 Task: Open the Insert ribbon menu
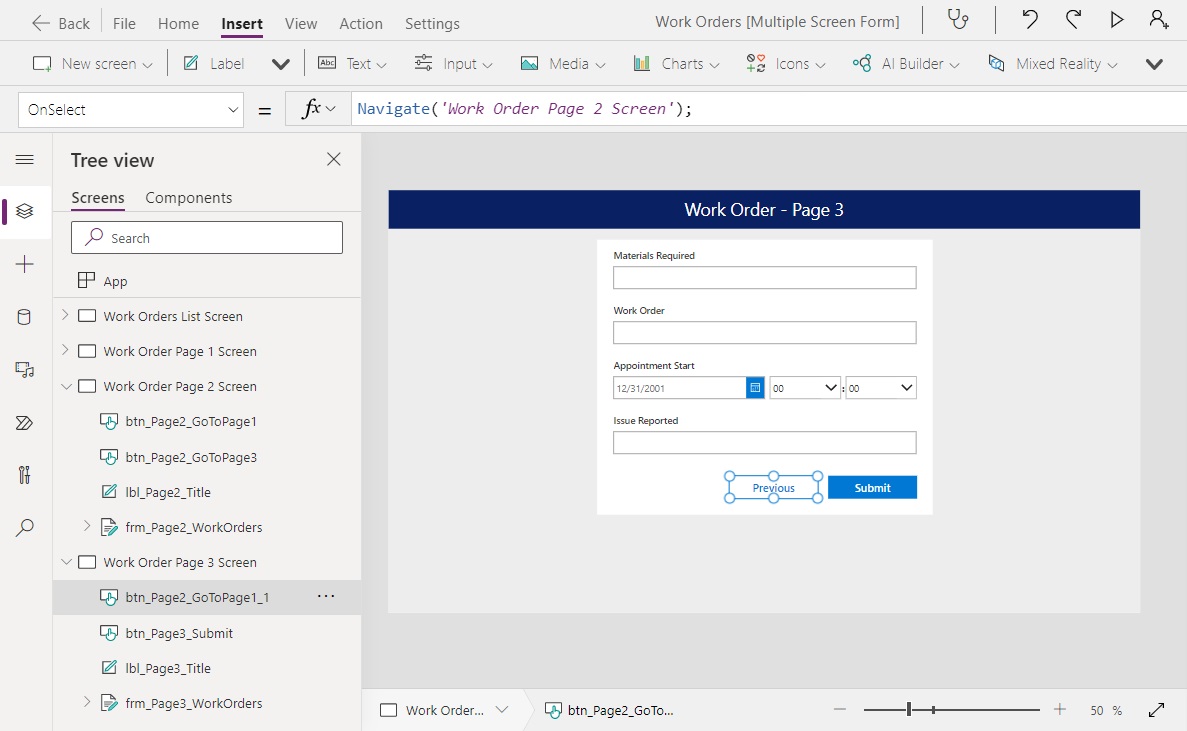pyautogui.click(x=241, y=22)
